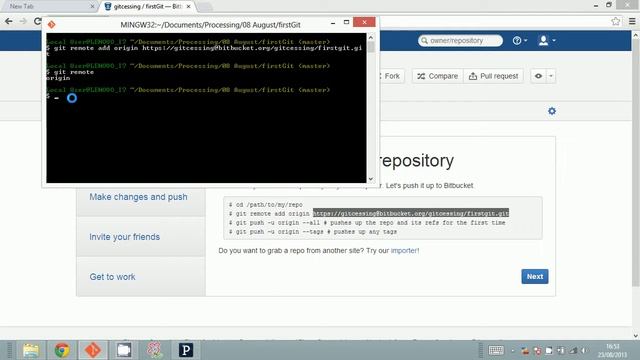Select Make changes and push step

(138, 197)
